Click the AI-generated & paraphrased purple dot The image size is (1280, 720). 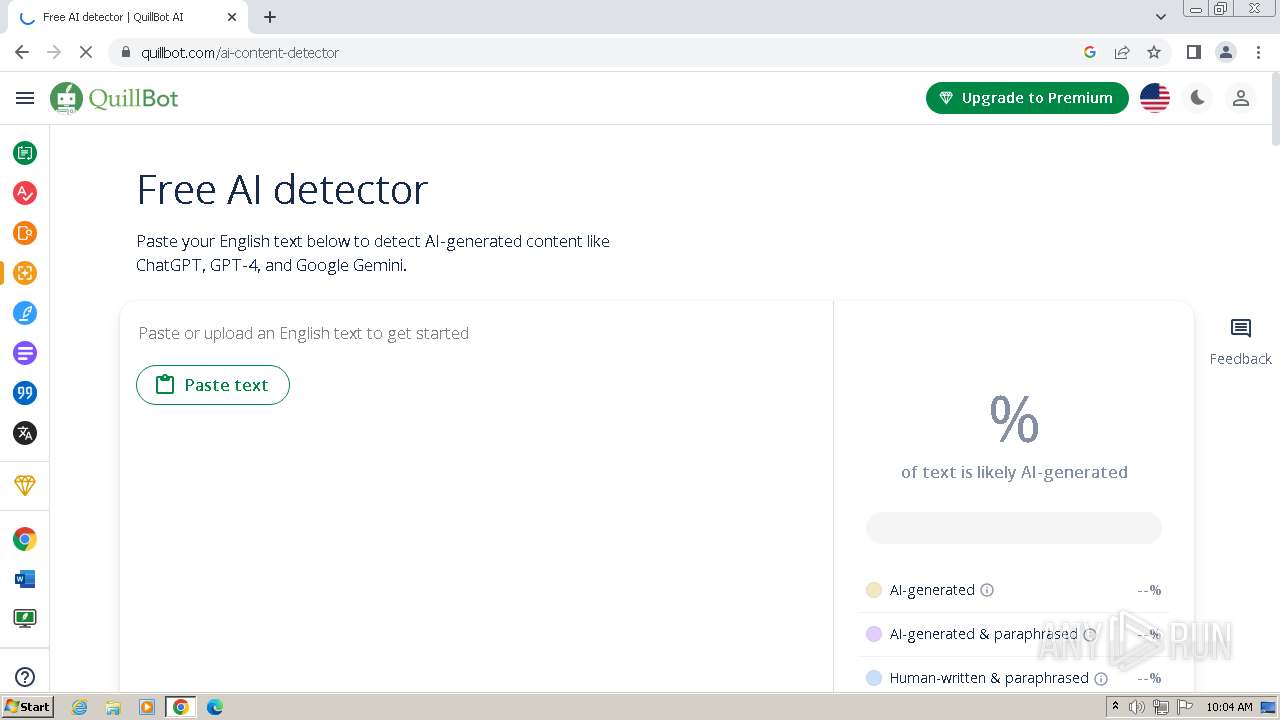click(x=874, y=634)
